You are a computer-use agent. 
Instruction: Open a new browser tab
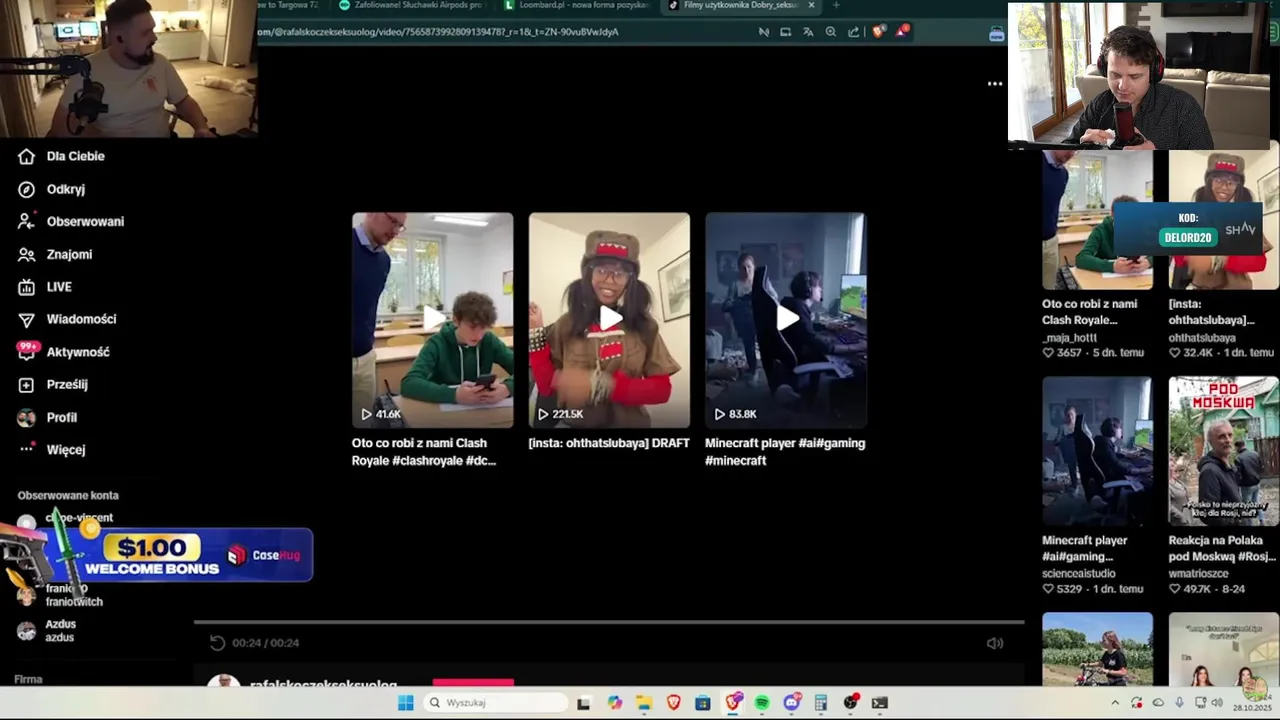(836, 5)
